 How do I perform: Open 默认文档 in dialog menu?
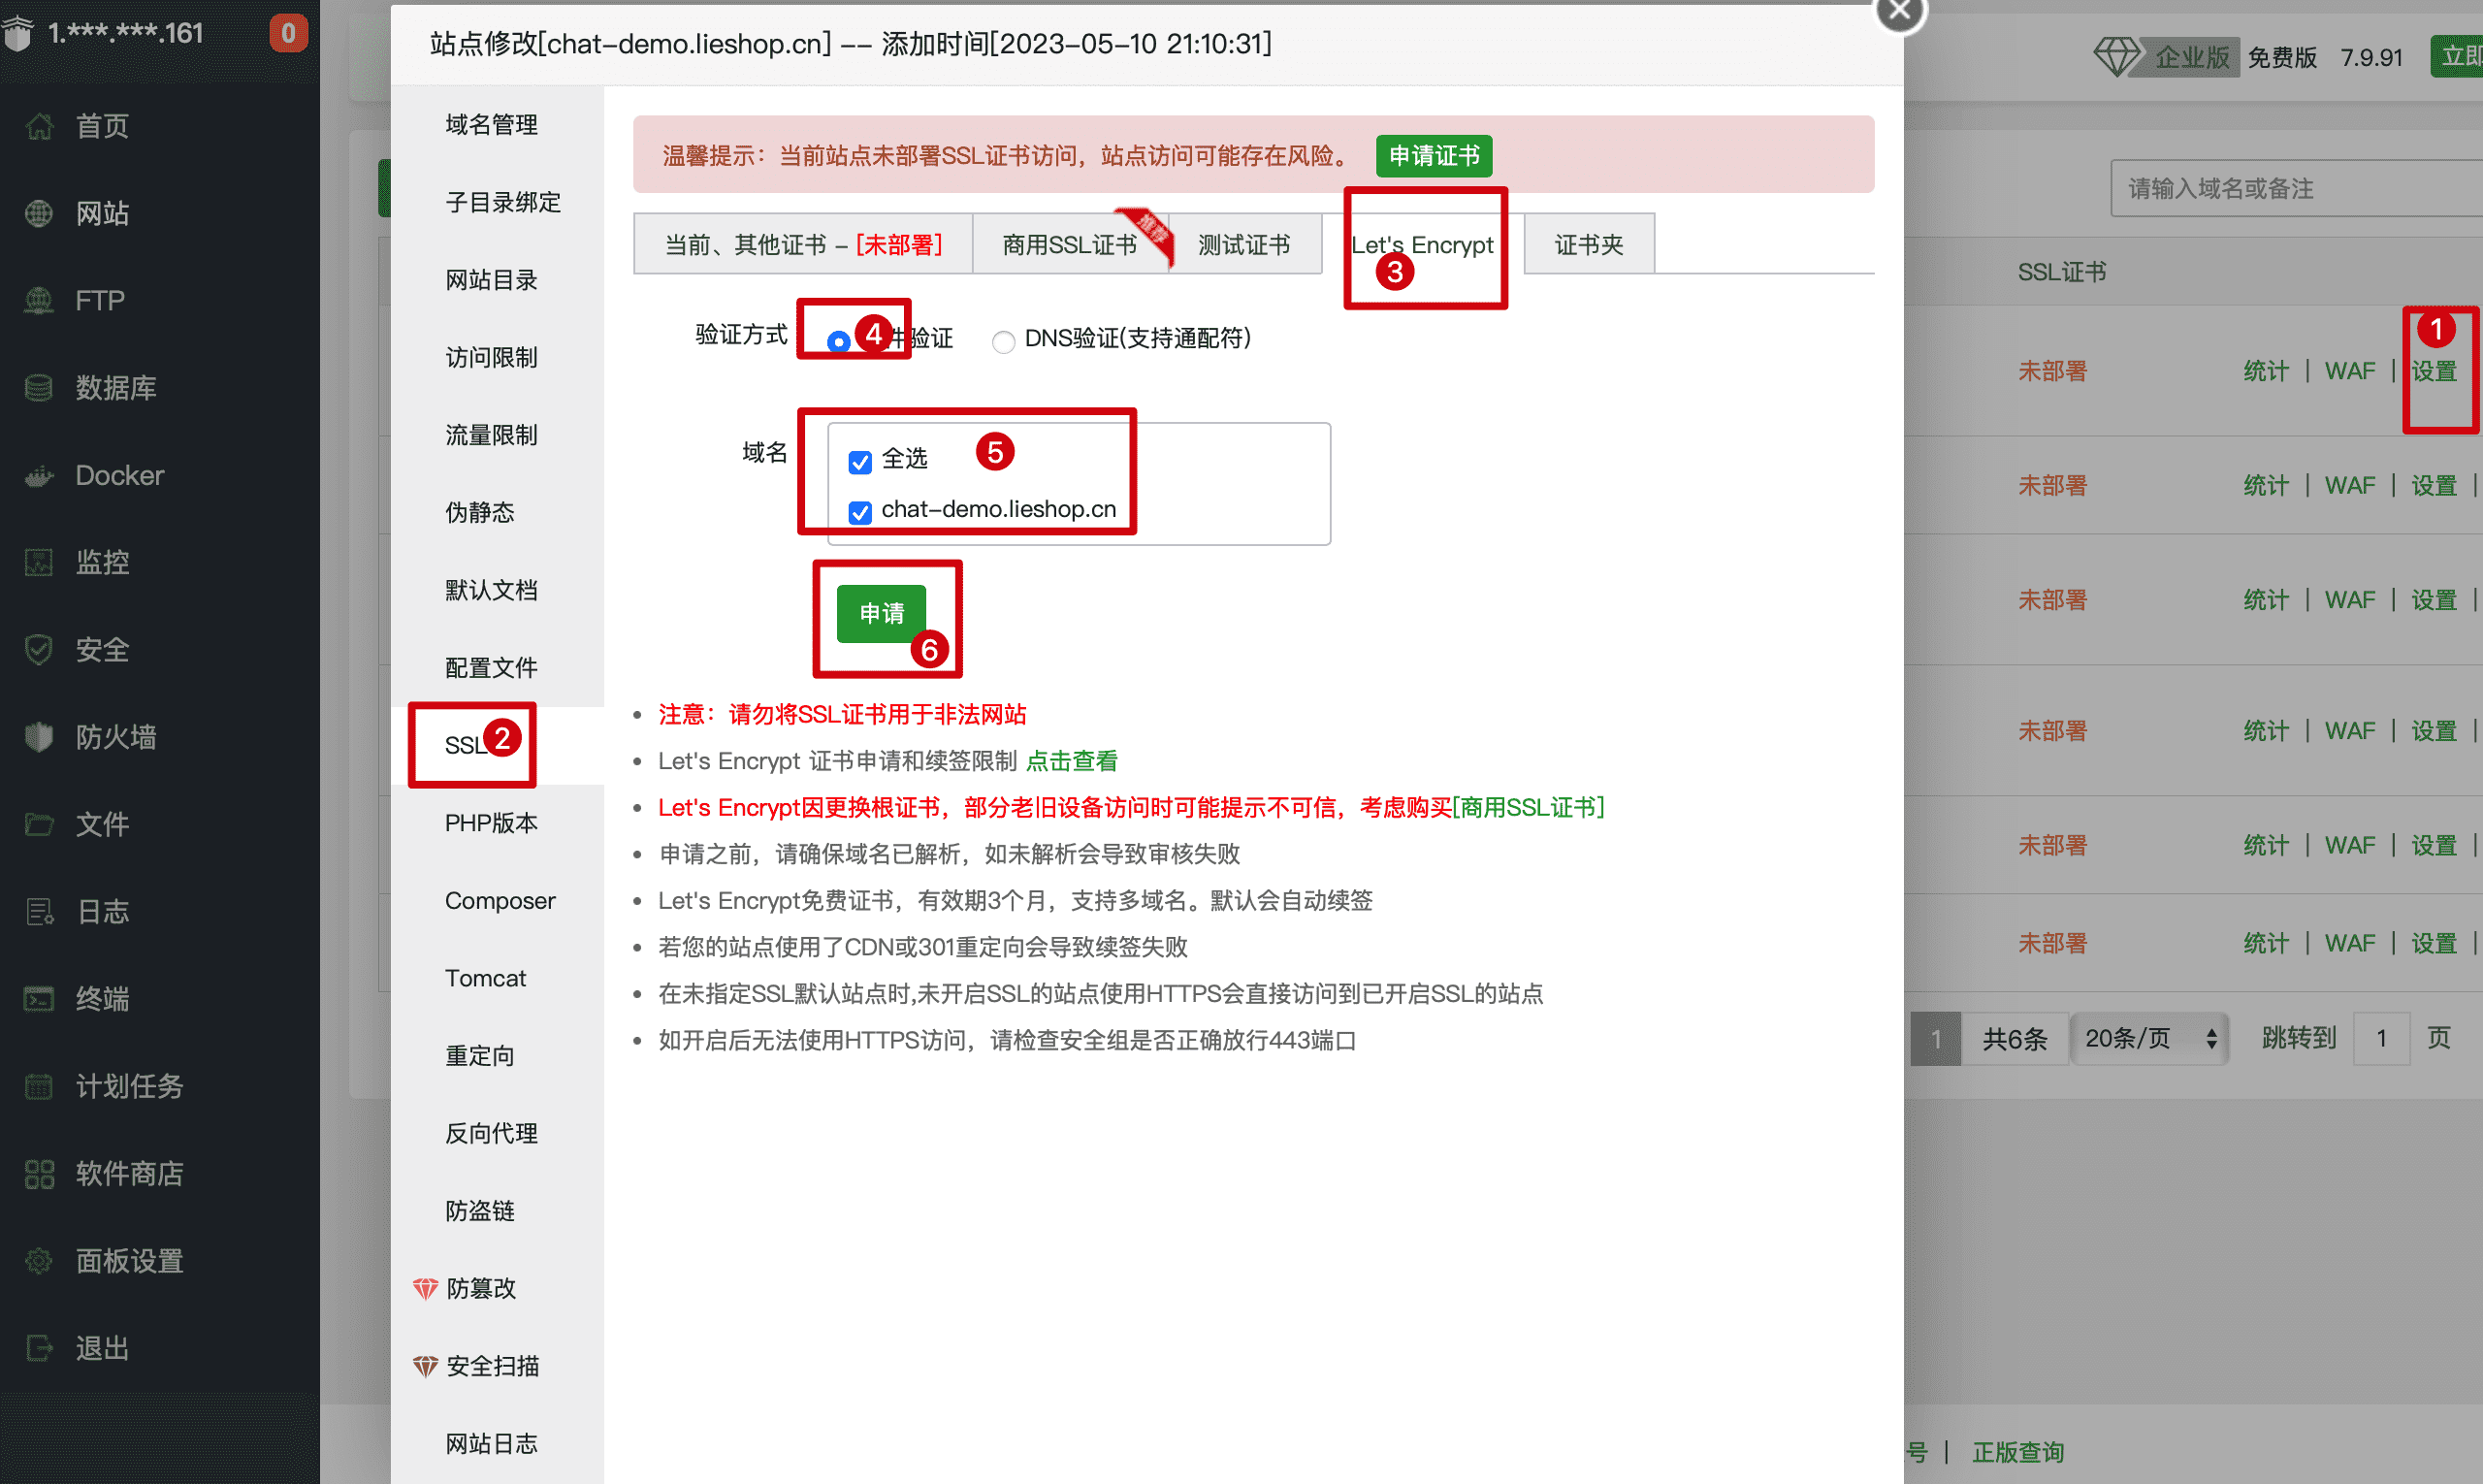click(498, 590)
